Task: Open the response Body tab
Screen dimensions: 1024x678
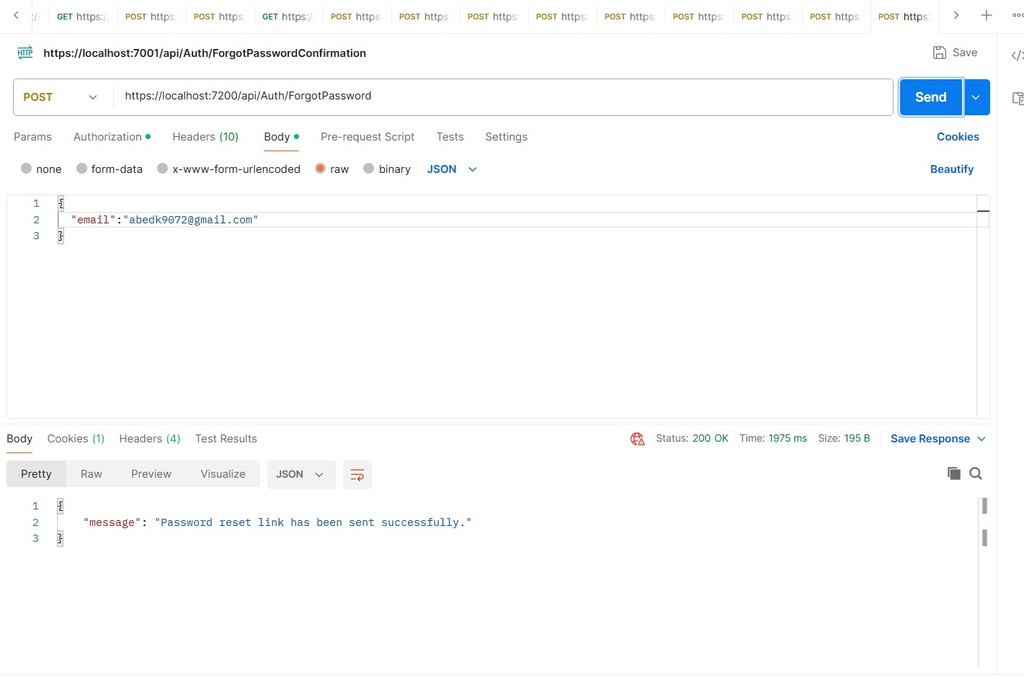Action: pos(20,439)
